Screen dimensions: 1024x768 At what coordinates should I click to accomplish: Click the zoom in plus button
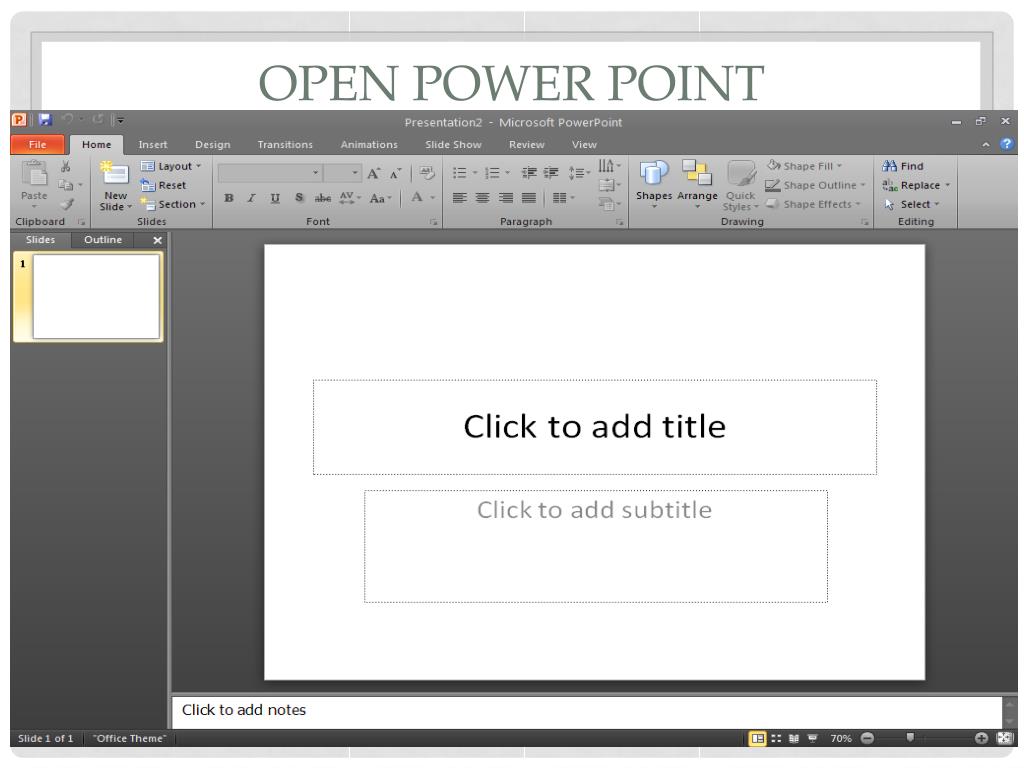pos(981,739)
